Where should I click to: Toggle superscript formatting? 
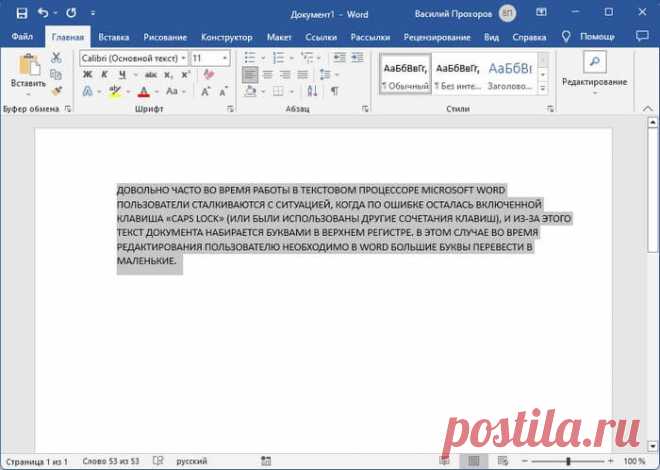click(x=185, y=75)
